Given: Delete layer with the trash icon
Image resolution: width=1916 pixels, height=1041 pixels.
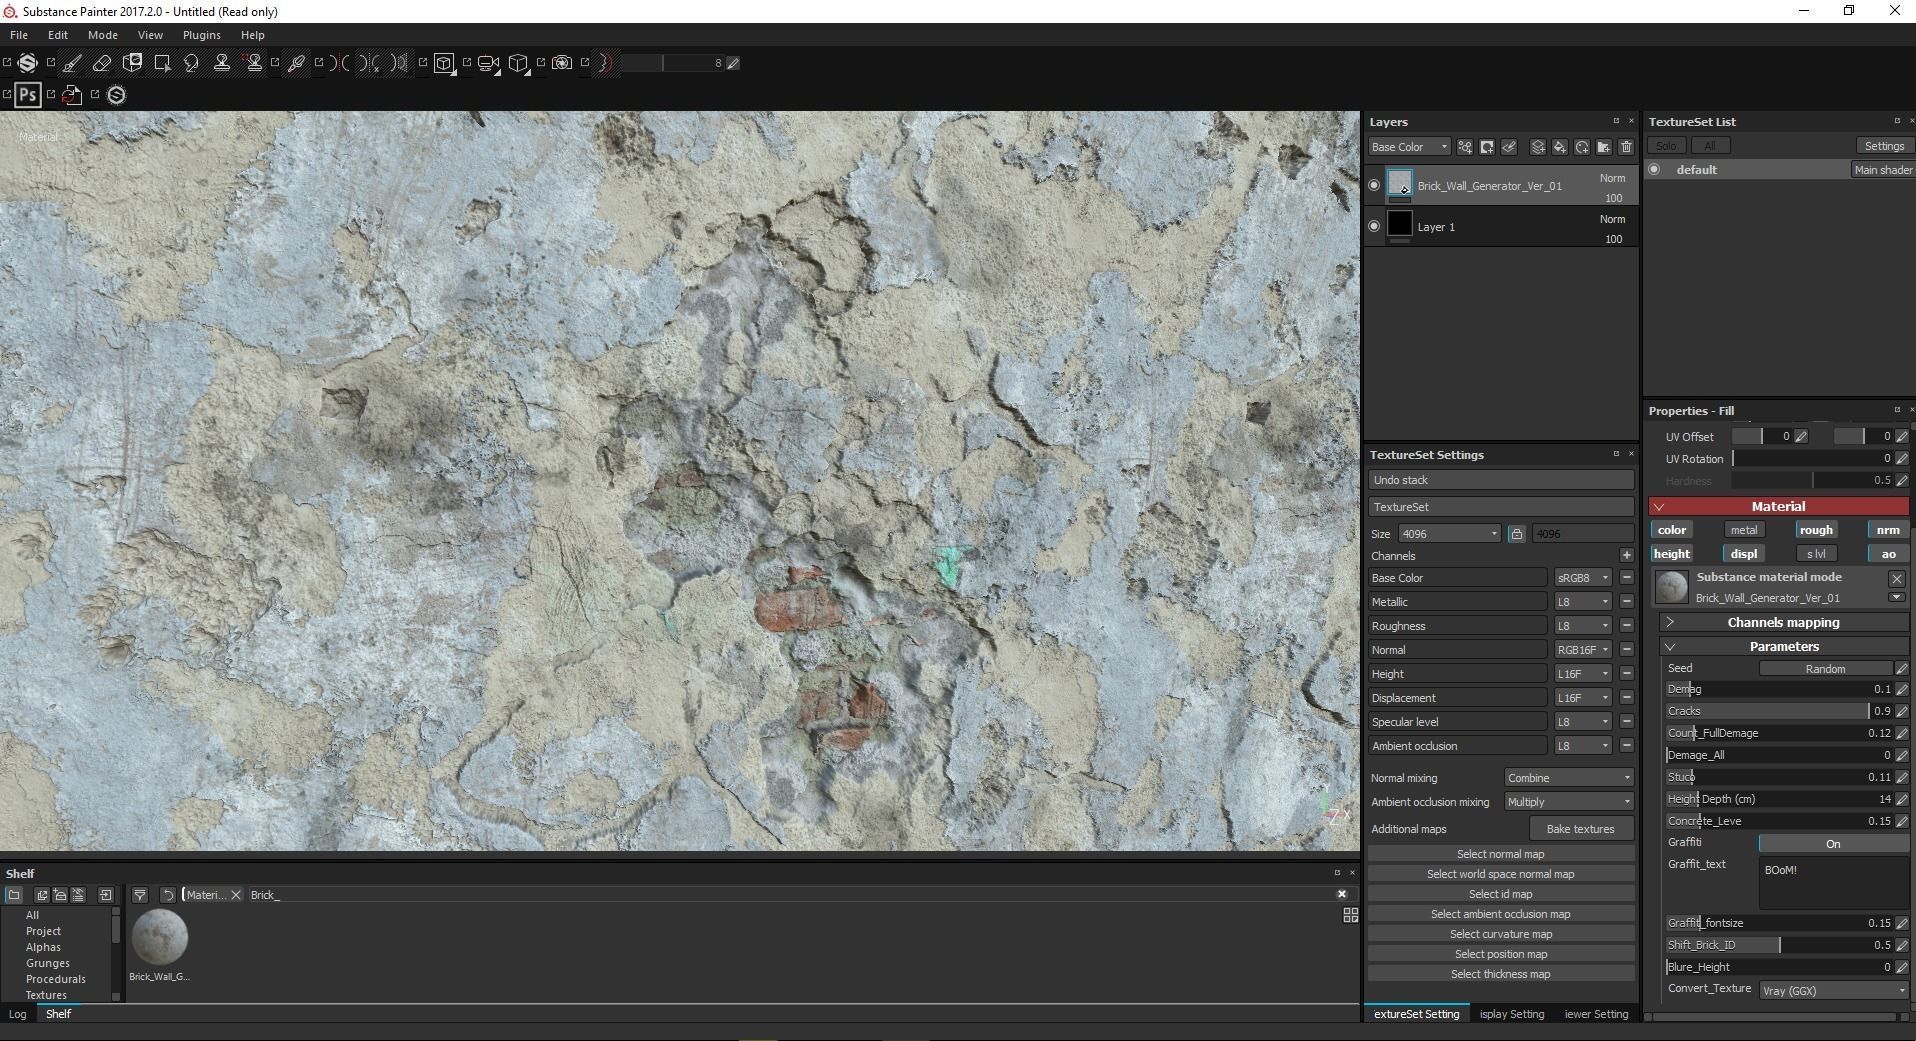Looking at the screenshot, I should click(1626, 147).
